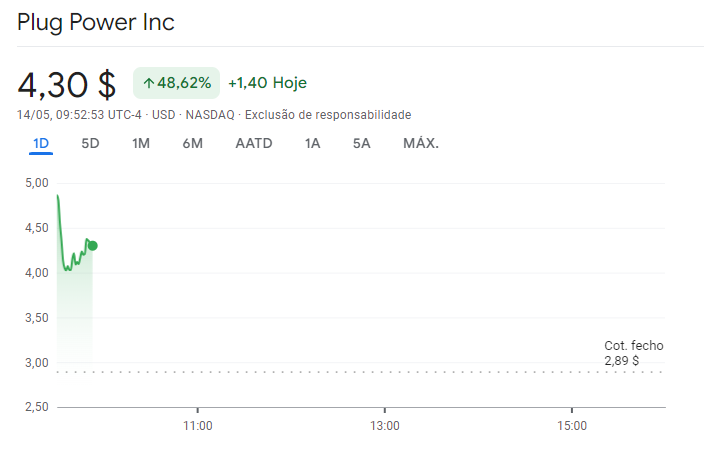
Task: Click the Cot. fecho 2,89 $ label
Action: [x=634, y=353]
